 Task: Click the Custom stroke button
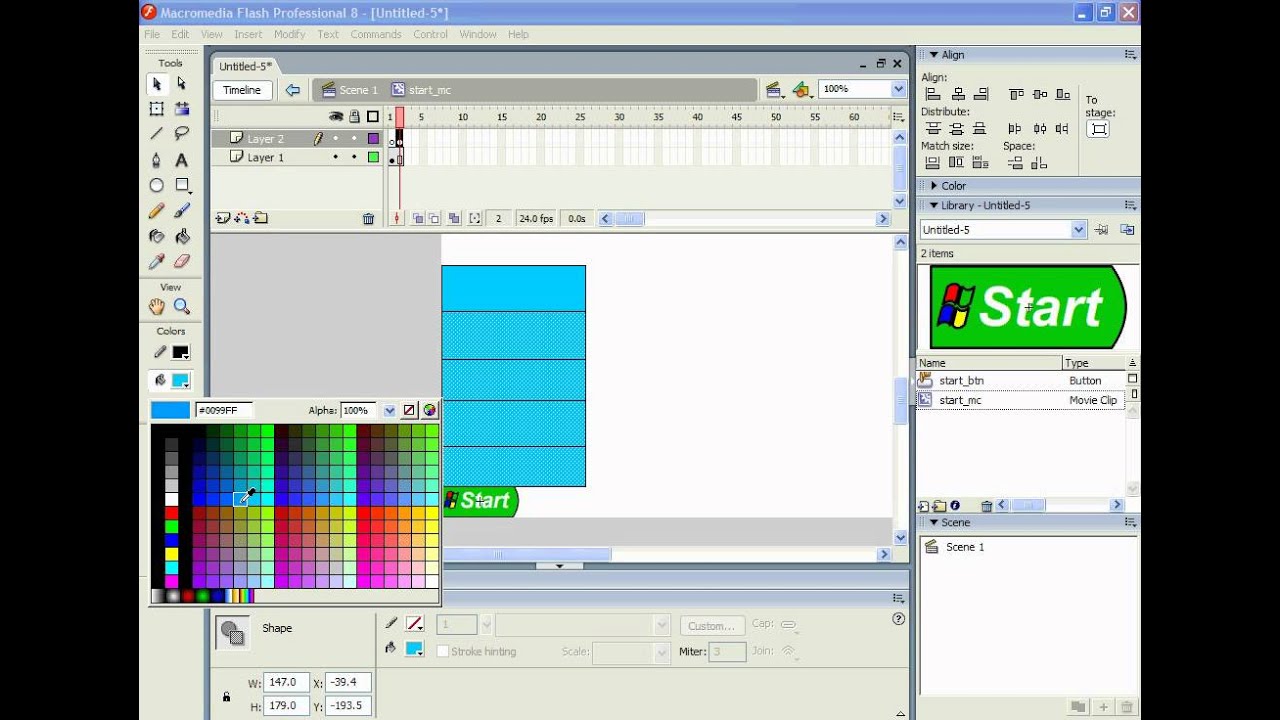pyautogui.click(x=712, y=626)
